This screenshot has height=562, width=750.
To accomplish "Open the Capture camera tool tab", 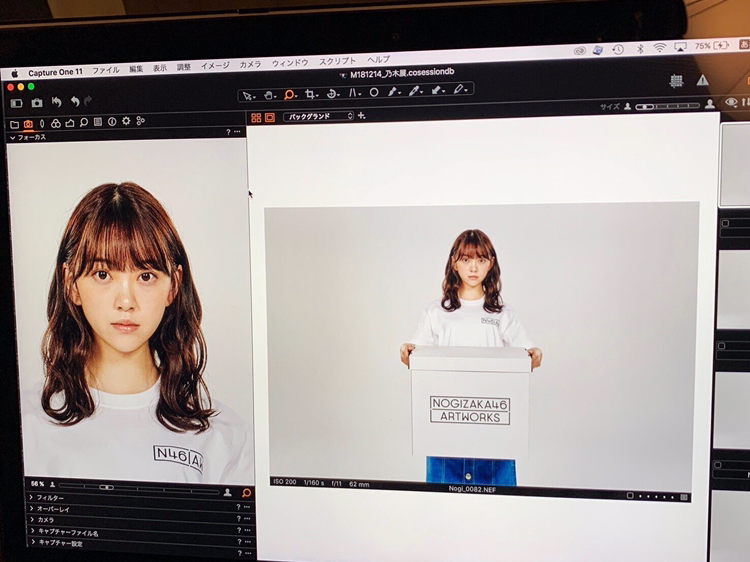I will (28, 124).
